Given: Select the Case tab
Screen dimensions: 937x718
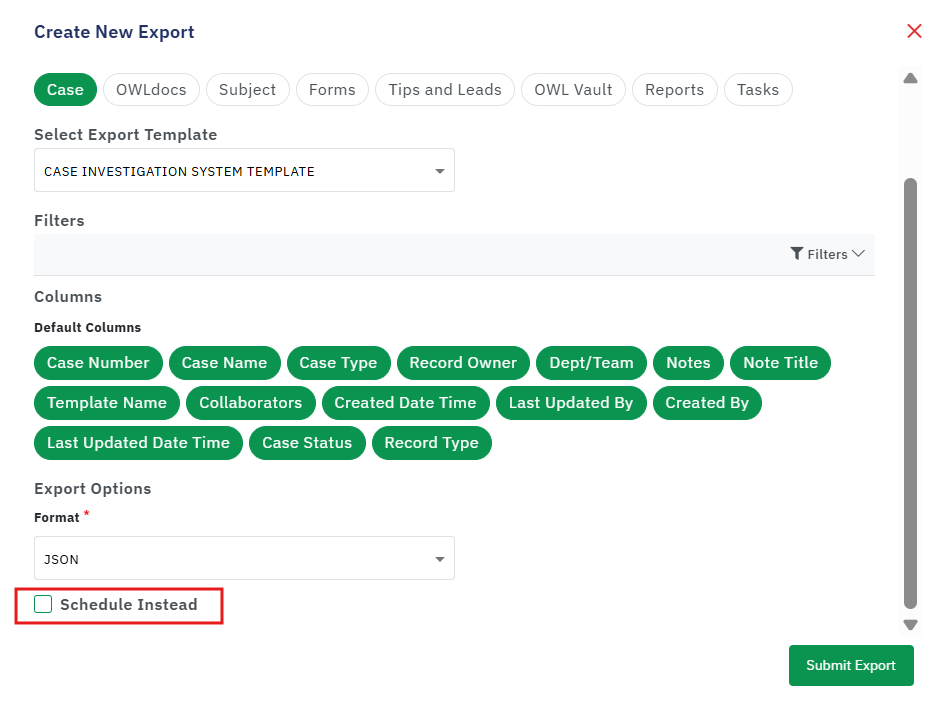Looking at the screenshot, I should (65, 90).
